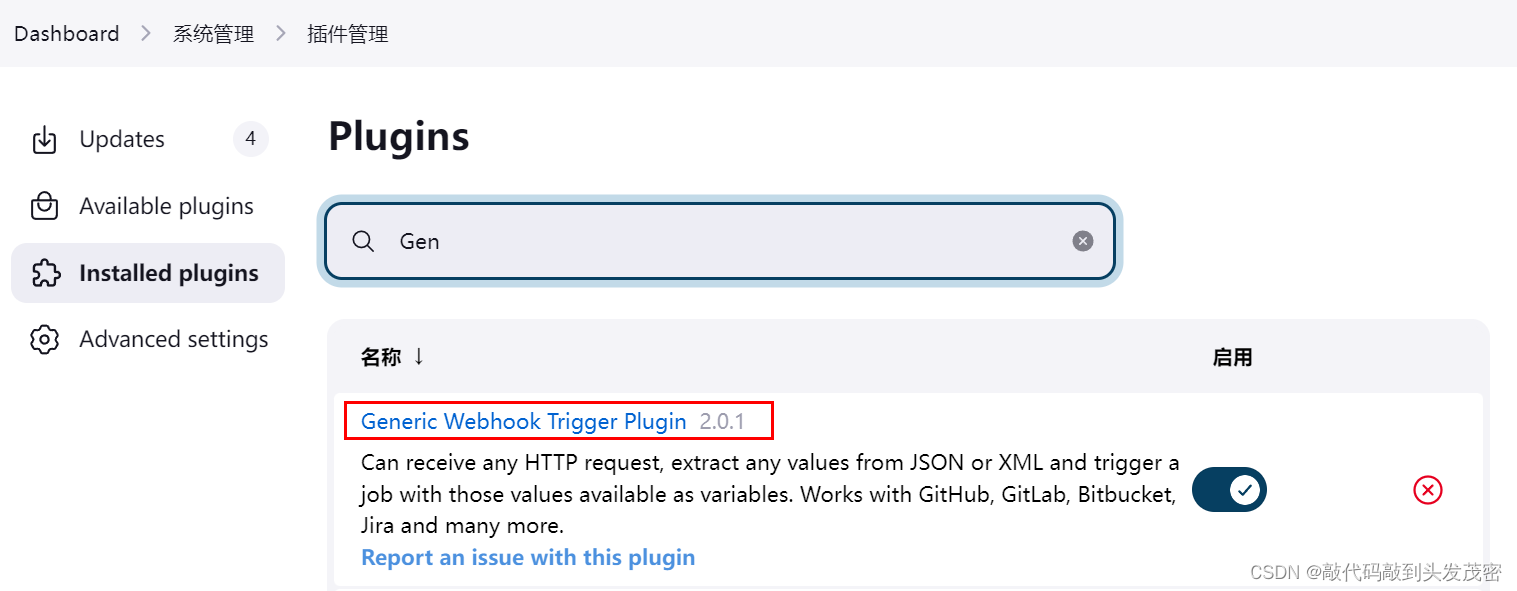Viewport: 1517px width, 591px height.
Task: Focus the plugin search field containing Gen
Action: point(719,241)
